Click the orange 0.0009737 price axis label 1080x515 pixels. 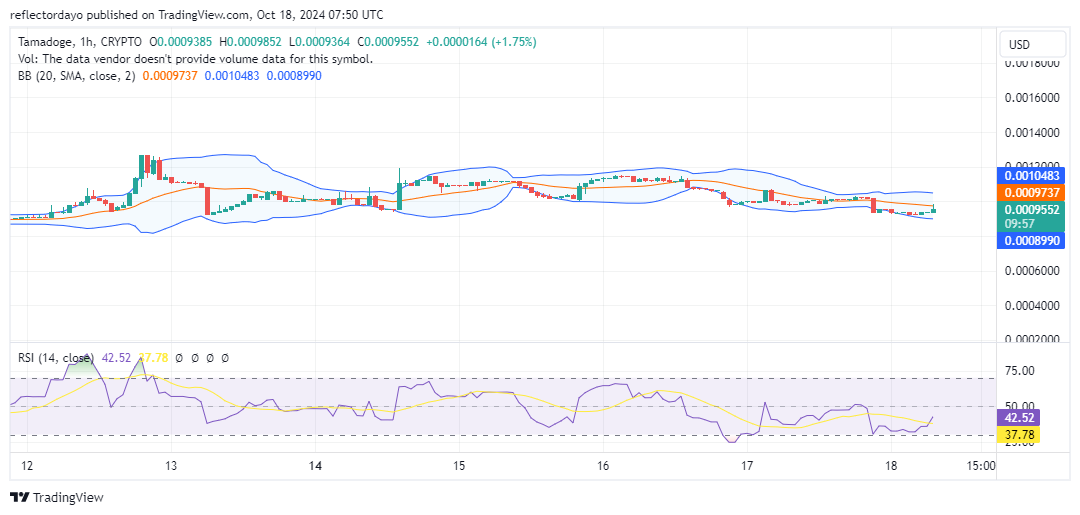point(1031,195)
